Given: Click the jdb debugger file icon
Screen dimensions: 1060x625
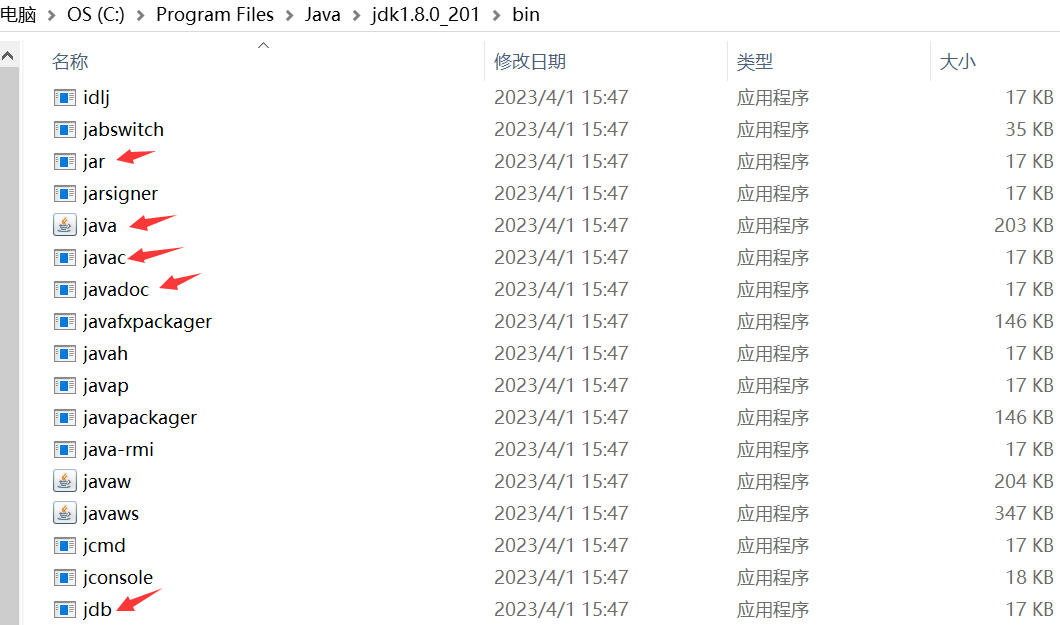Looking at the screenshot, I should pyautogui.click(x=64, y=609).
